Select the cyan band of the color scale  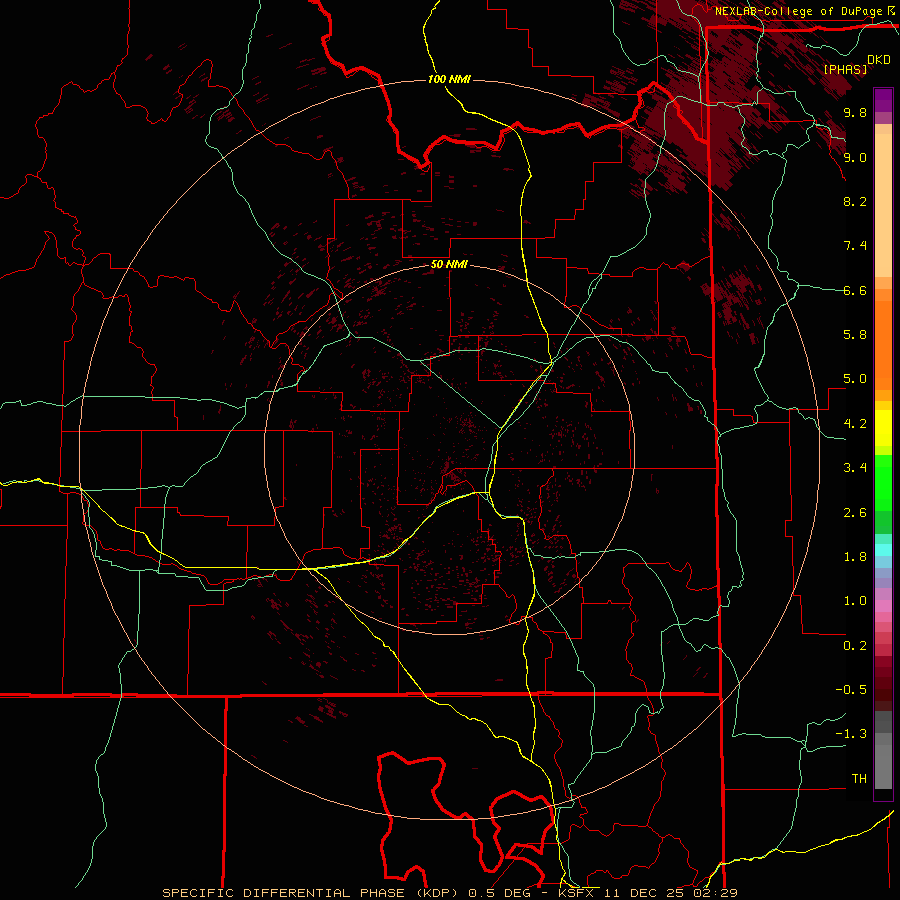click(x=883, y=550)
